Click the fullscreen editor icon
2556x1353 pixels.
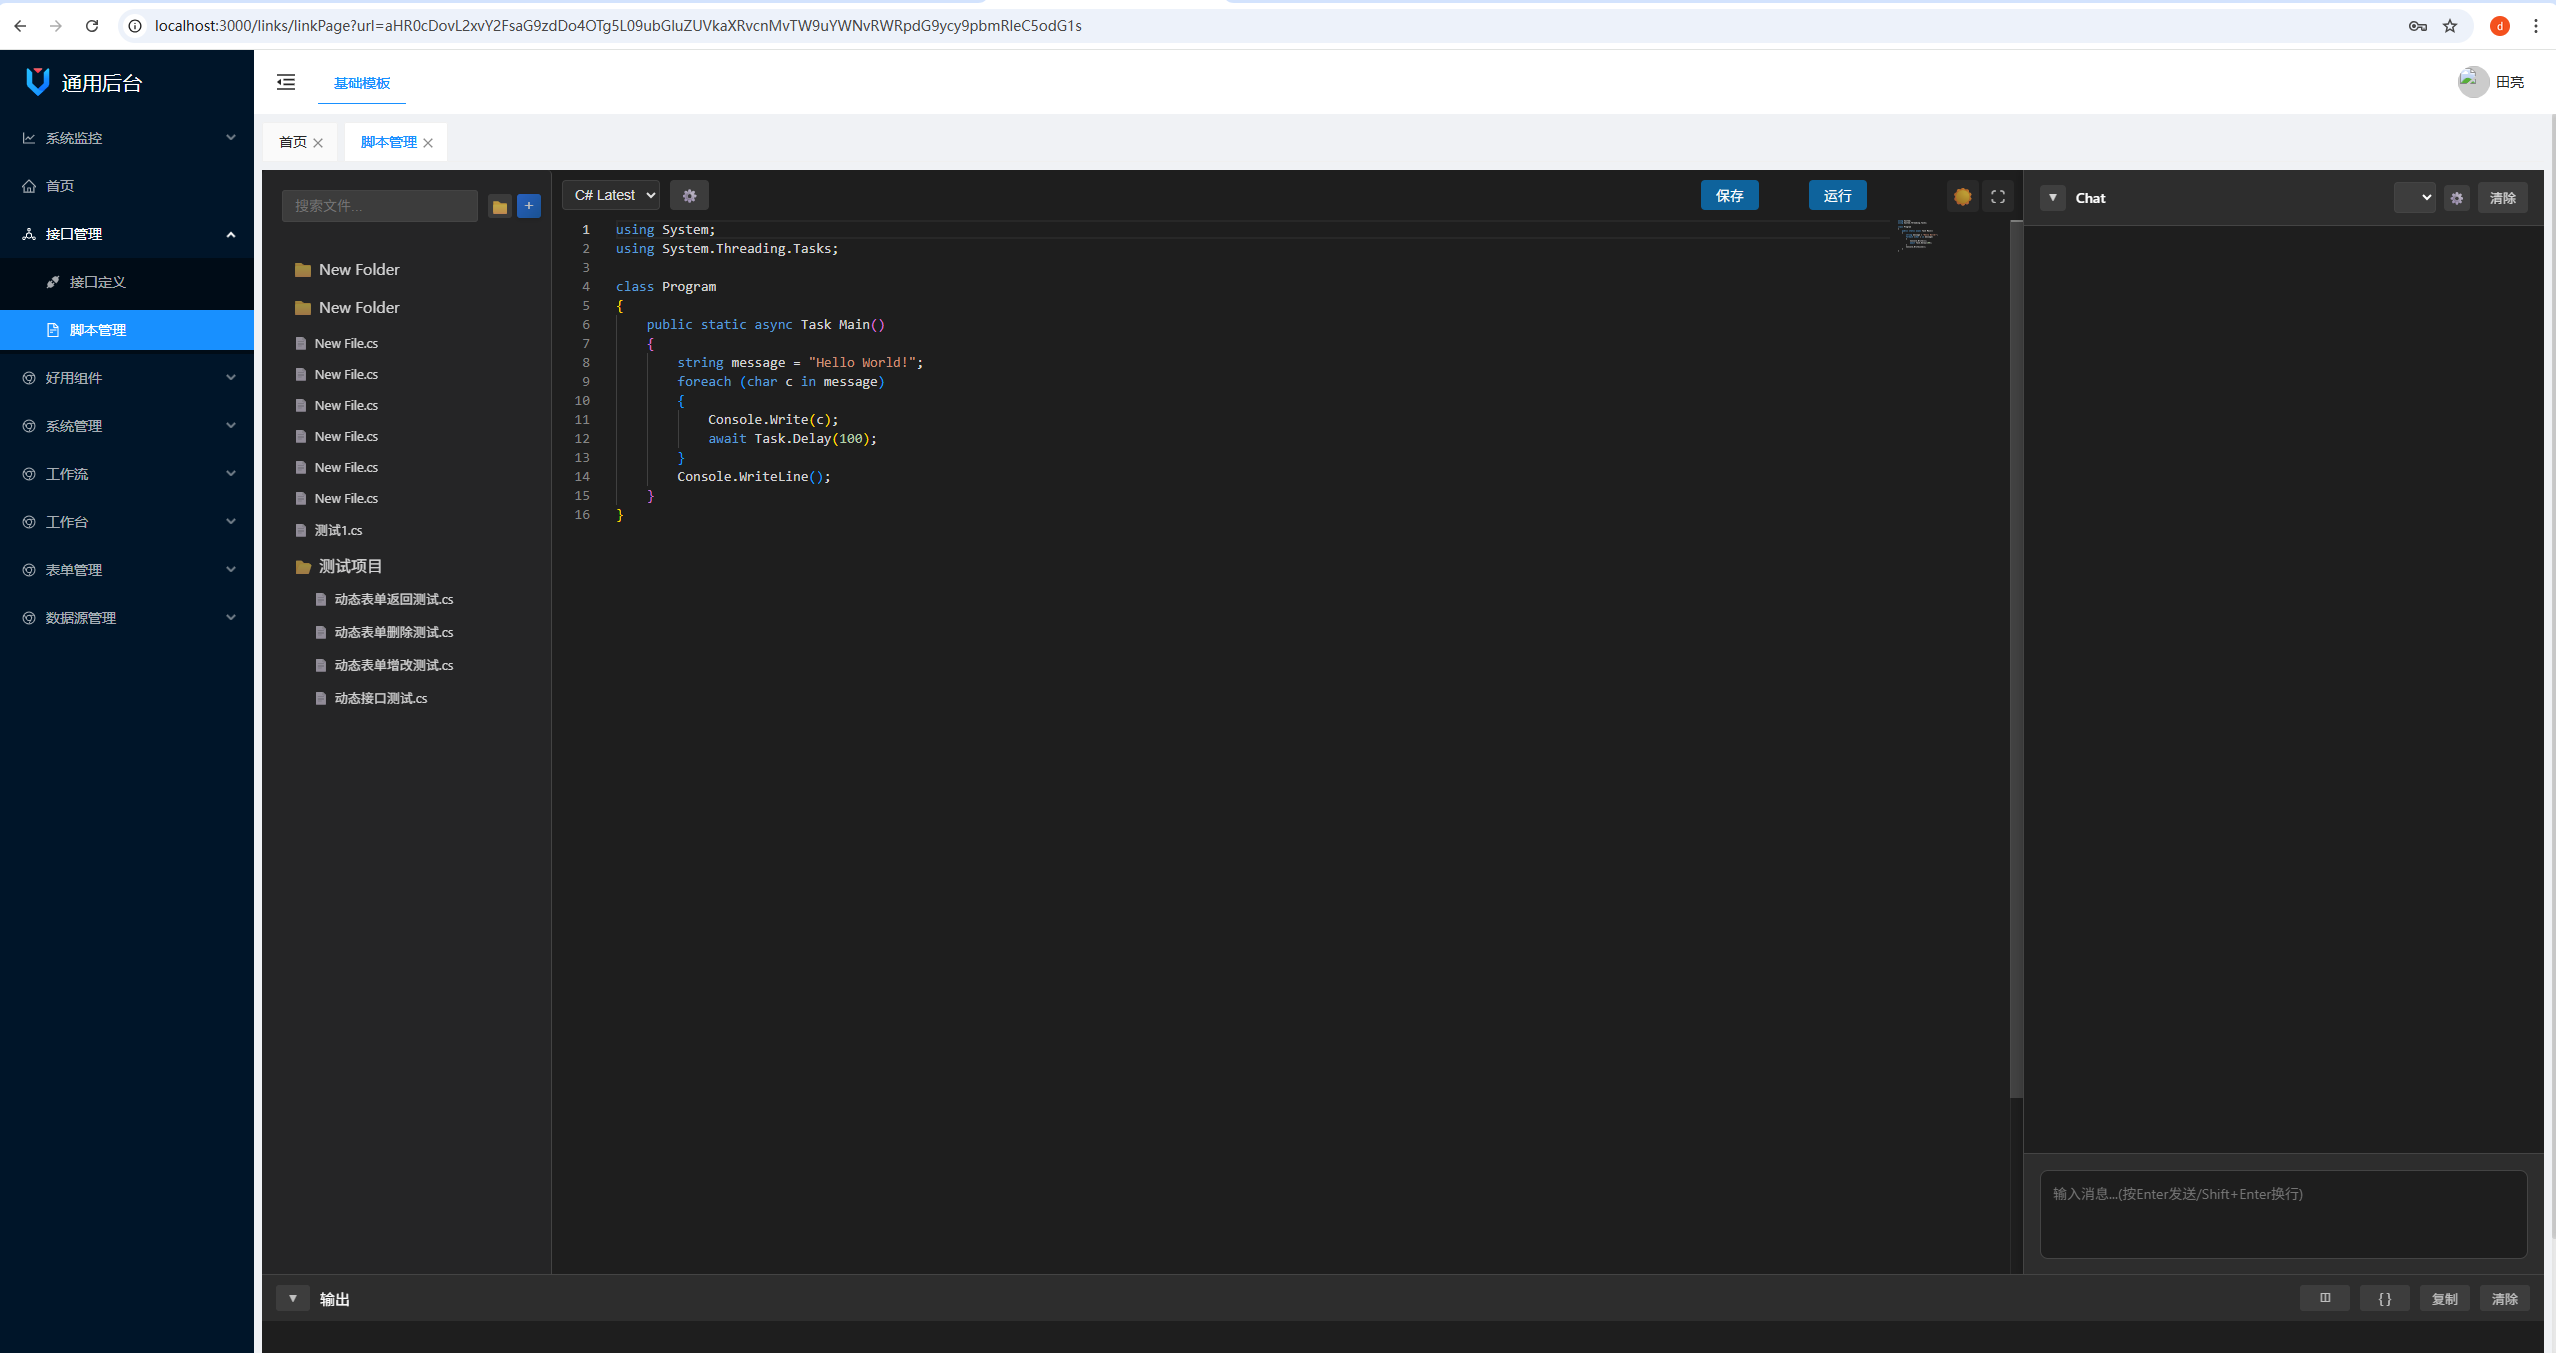pos(1997,197)
